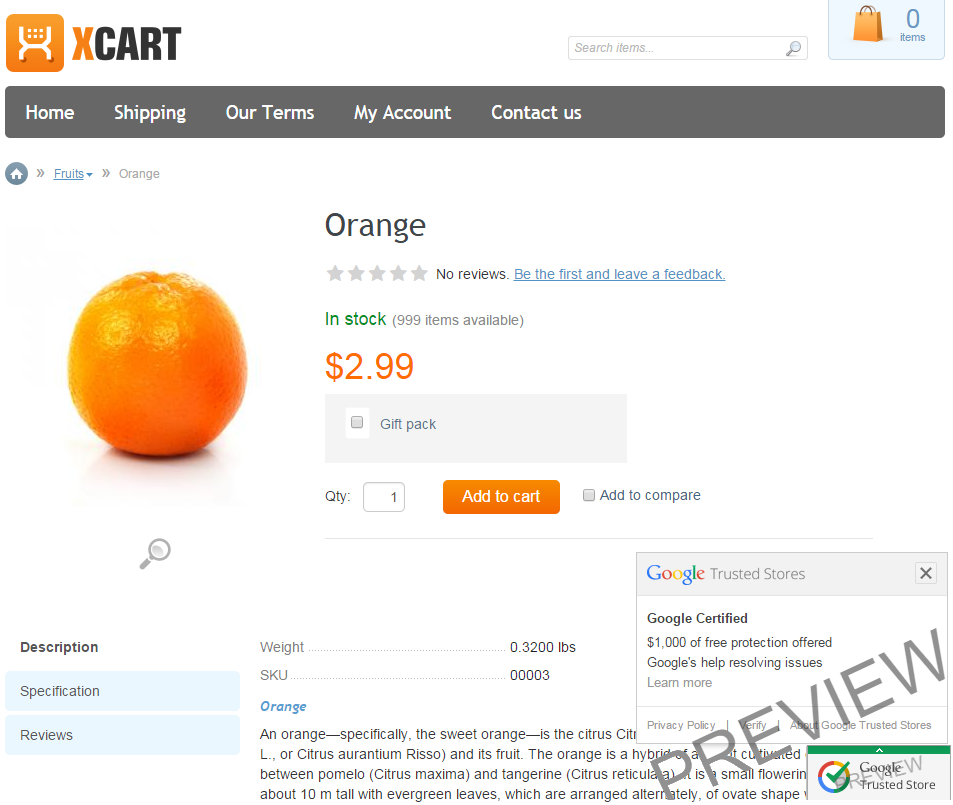Click the fifth rating star

419,274
